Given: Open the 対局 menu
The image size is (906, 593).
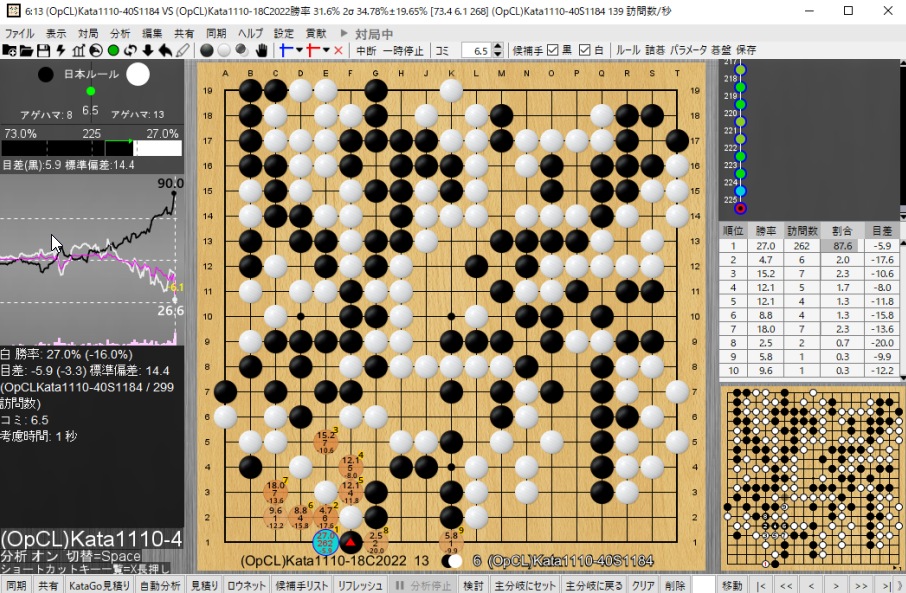Looking at the screenshot, I should point(88,34).
